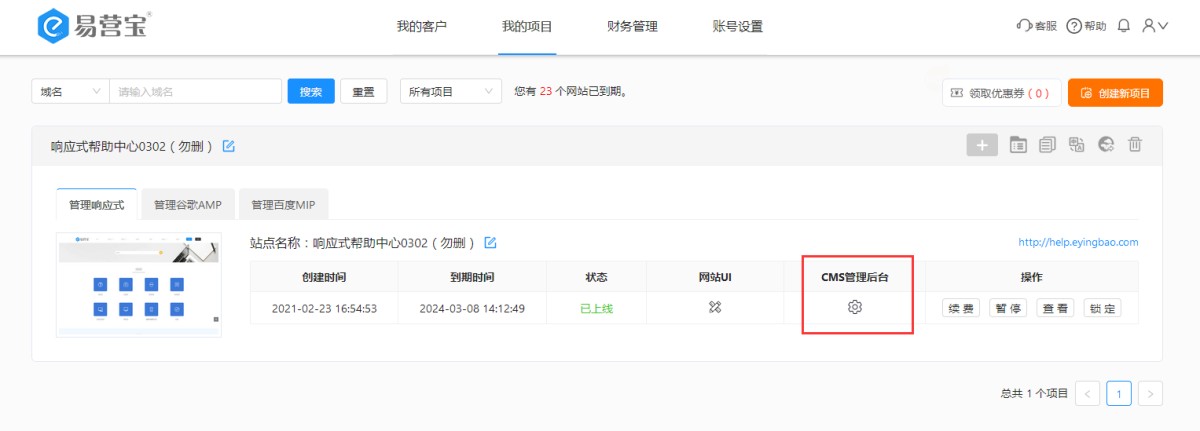Click the blue 搜索 button
Image resolution: width=1200 pixels, height=431 pixels.
pos(311,92)
